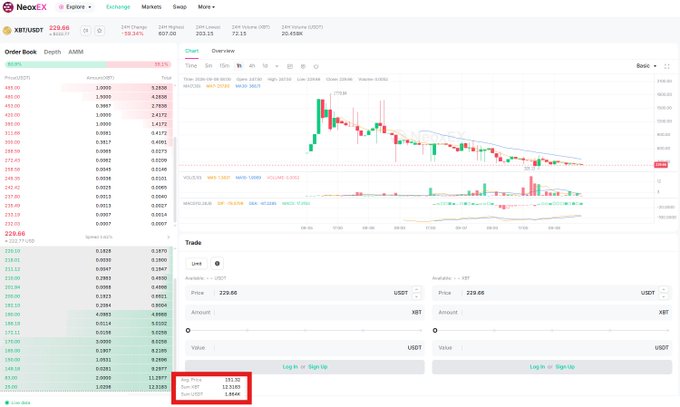Click the middle of three chart toolbar icons
Viewport: 680px width, 407px height.
pyautogui.click(x=303, y=66)
